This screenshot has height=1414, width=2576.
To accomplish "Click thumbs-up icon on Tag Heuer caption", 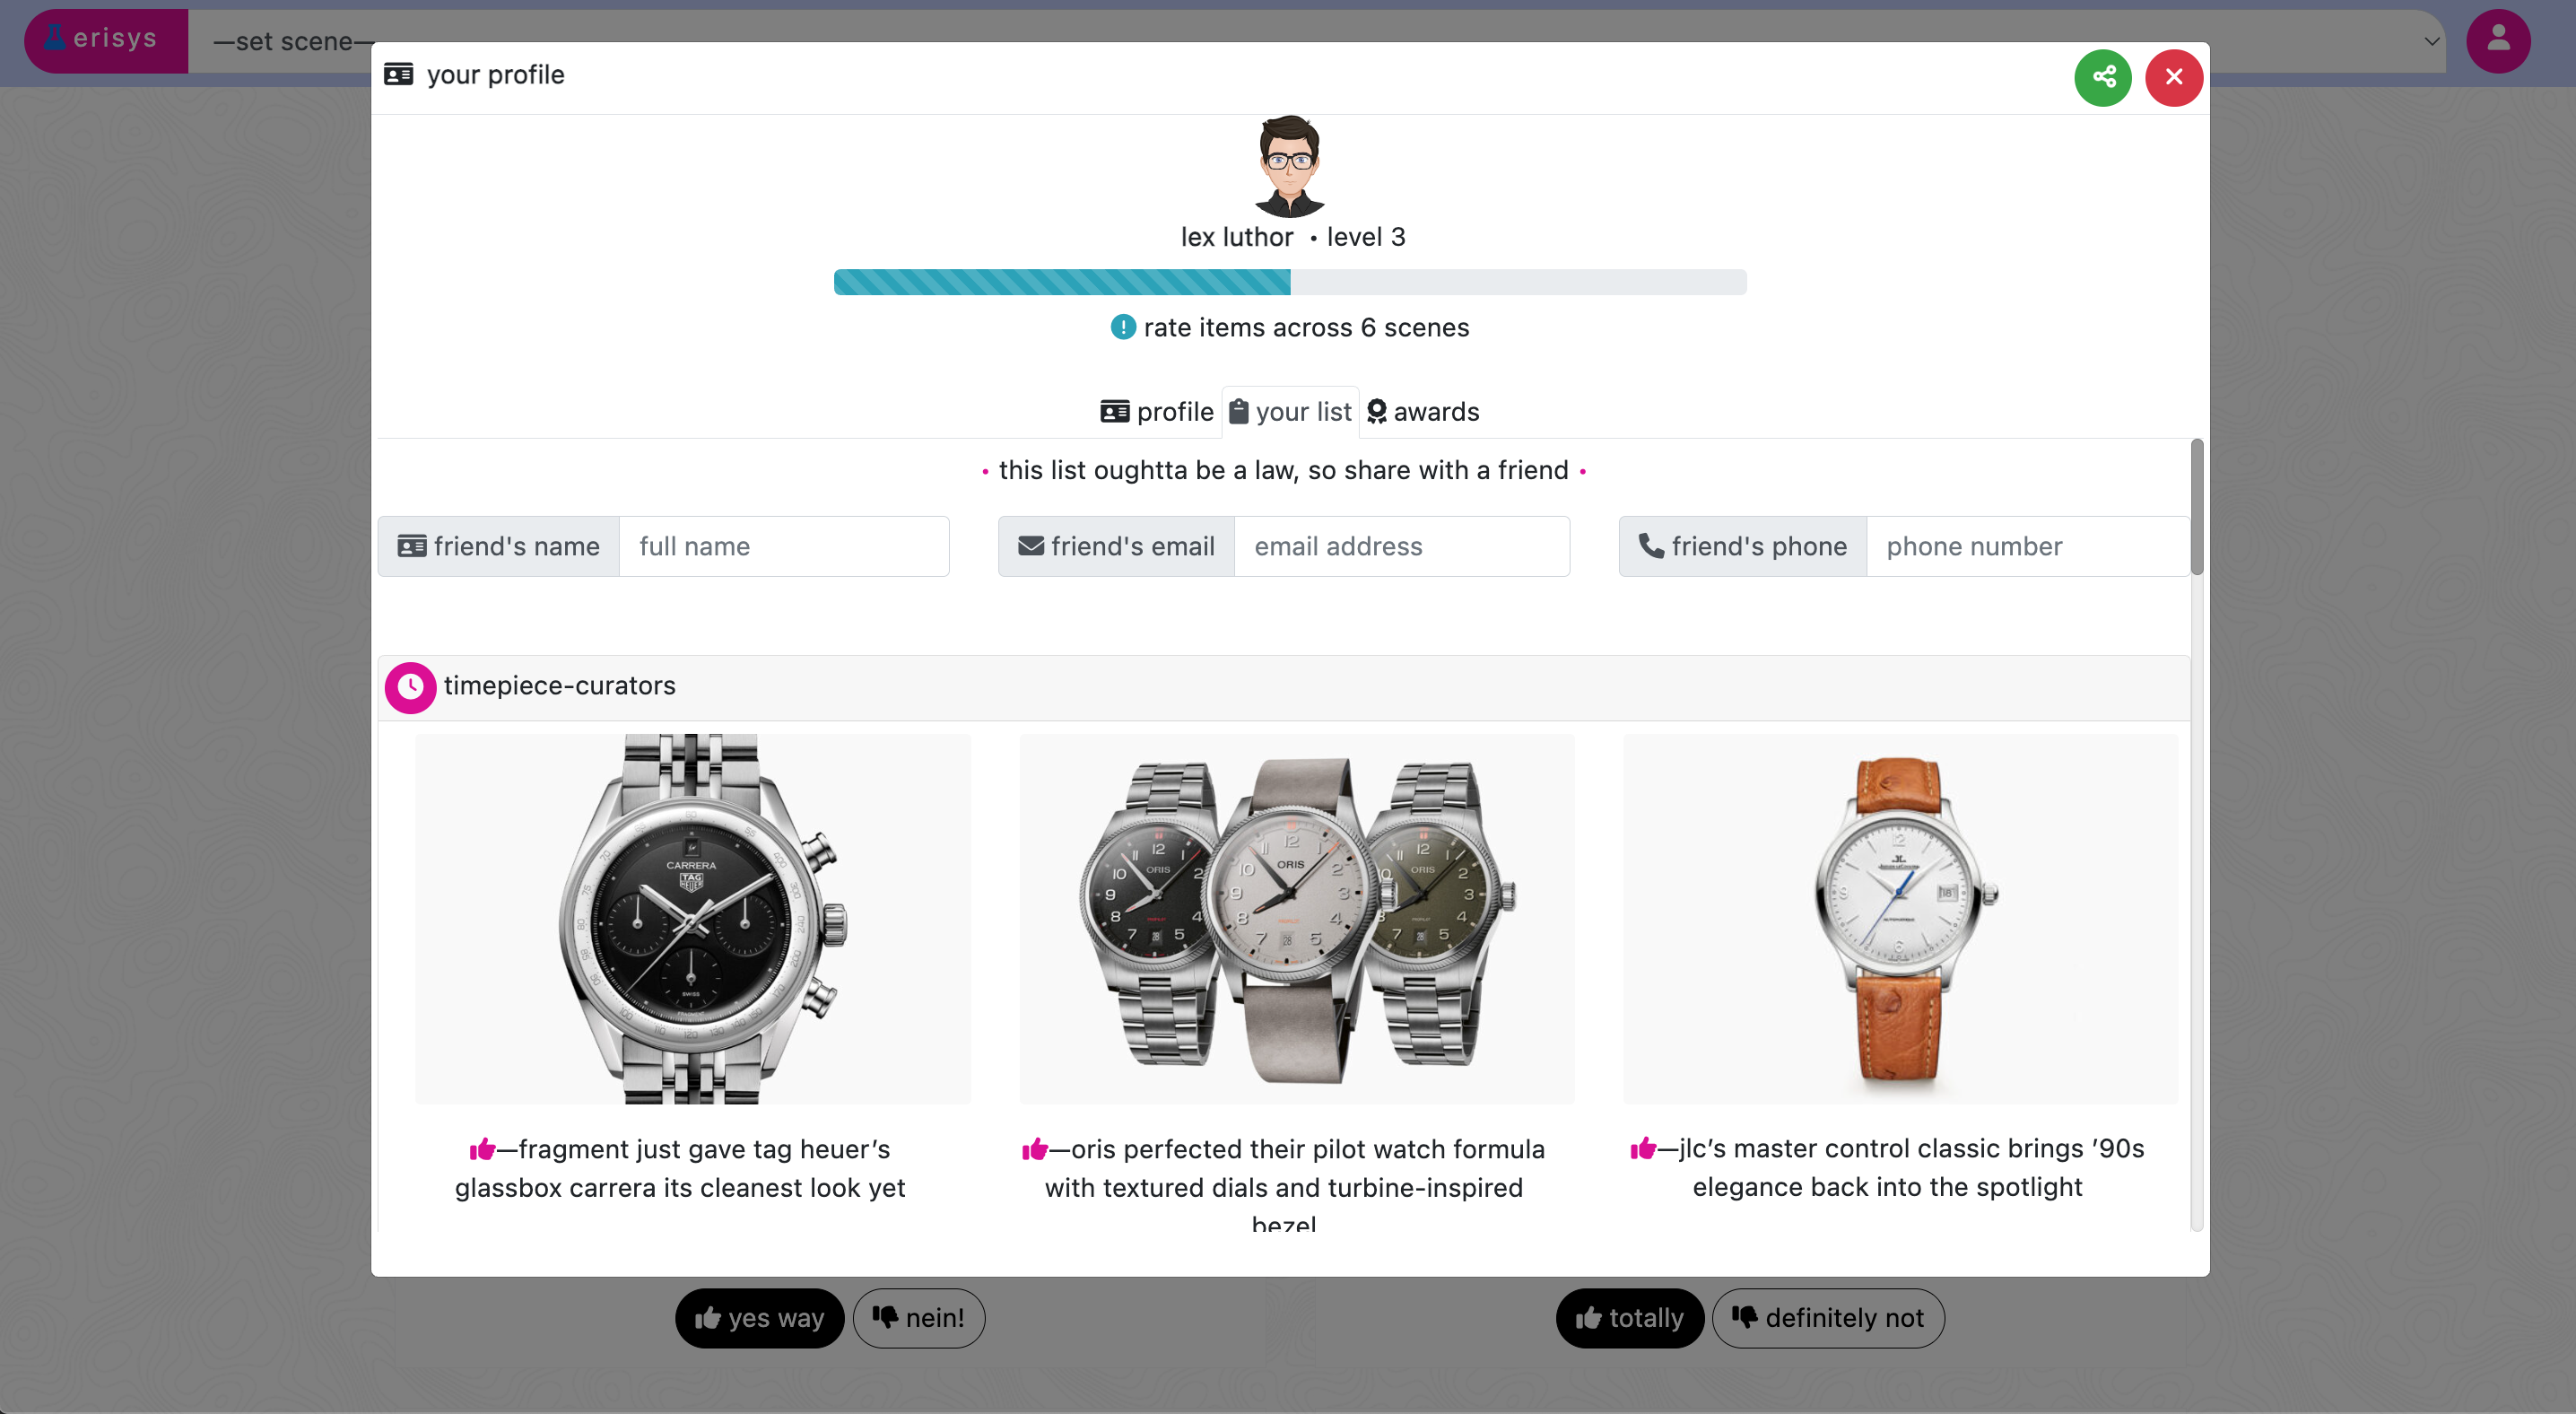I will [482, 1149].
